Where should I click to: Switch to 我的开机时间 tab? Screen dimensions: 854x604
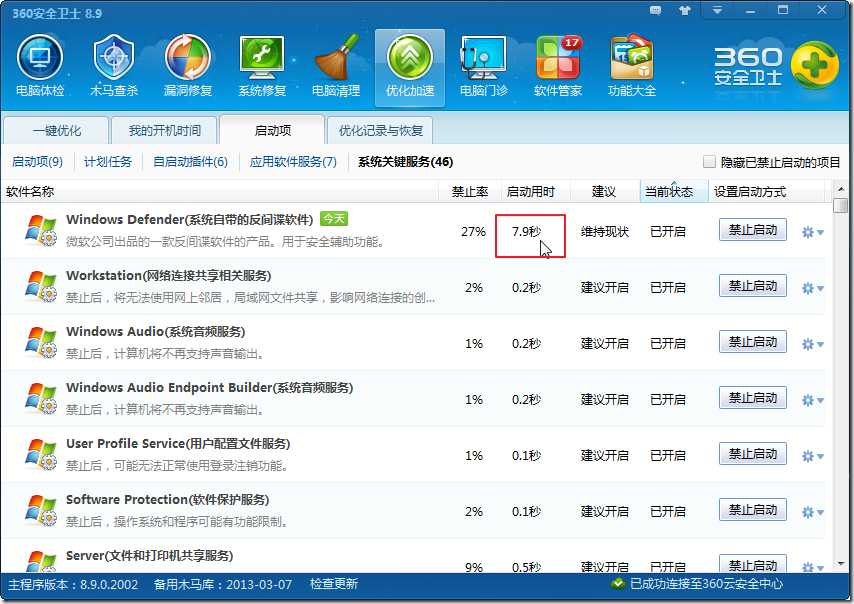tap(164, 131)
